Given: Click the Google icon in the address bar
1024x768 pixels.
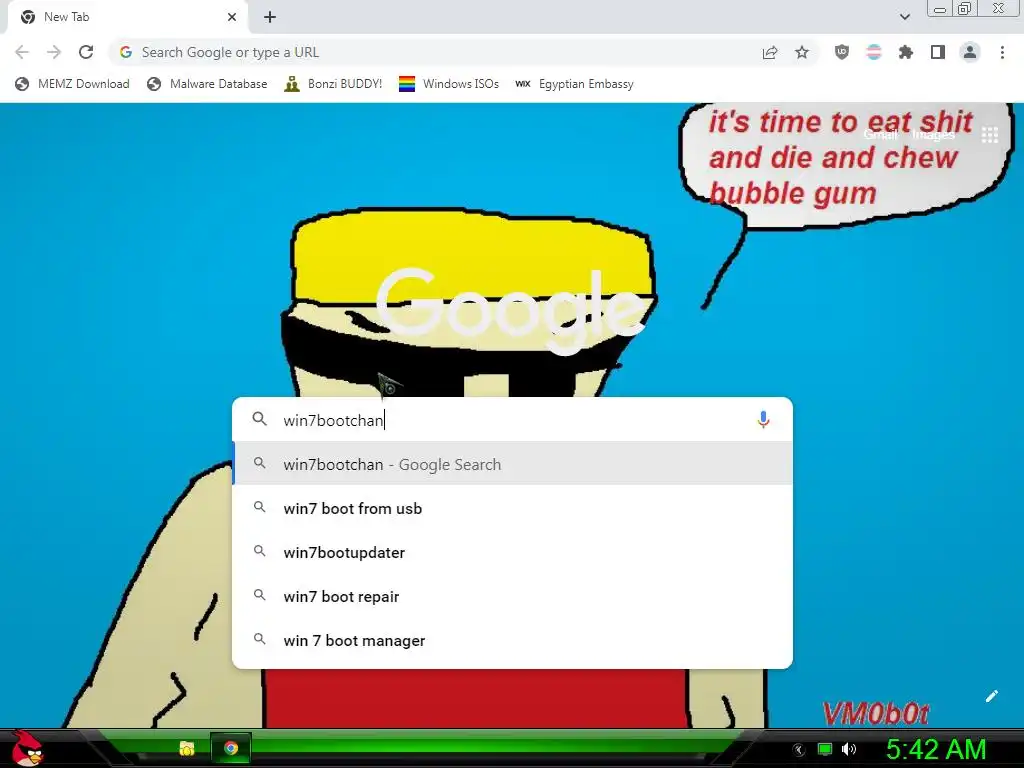Looking at the screenshot, I should [126, 52].
